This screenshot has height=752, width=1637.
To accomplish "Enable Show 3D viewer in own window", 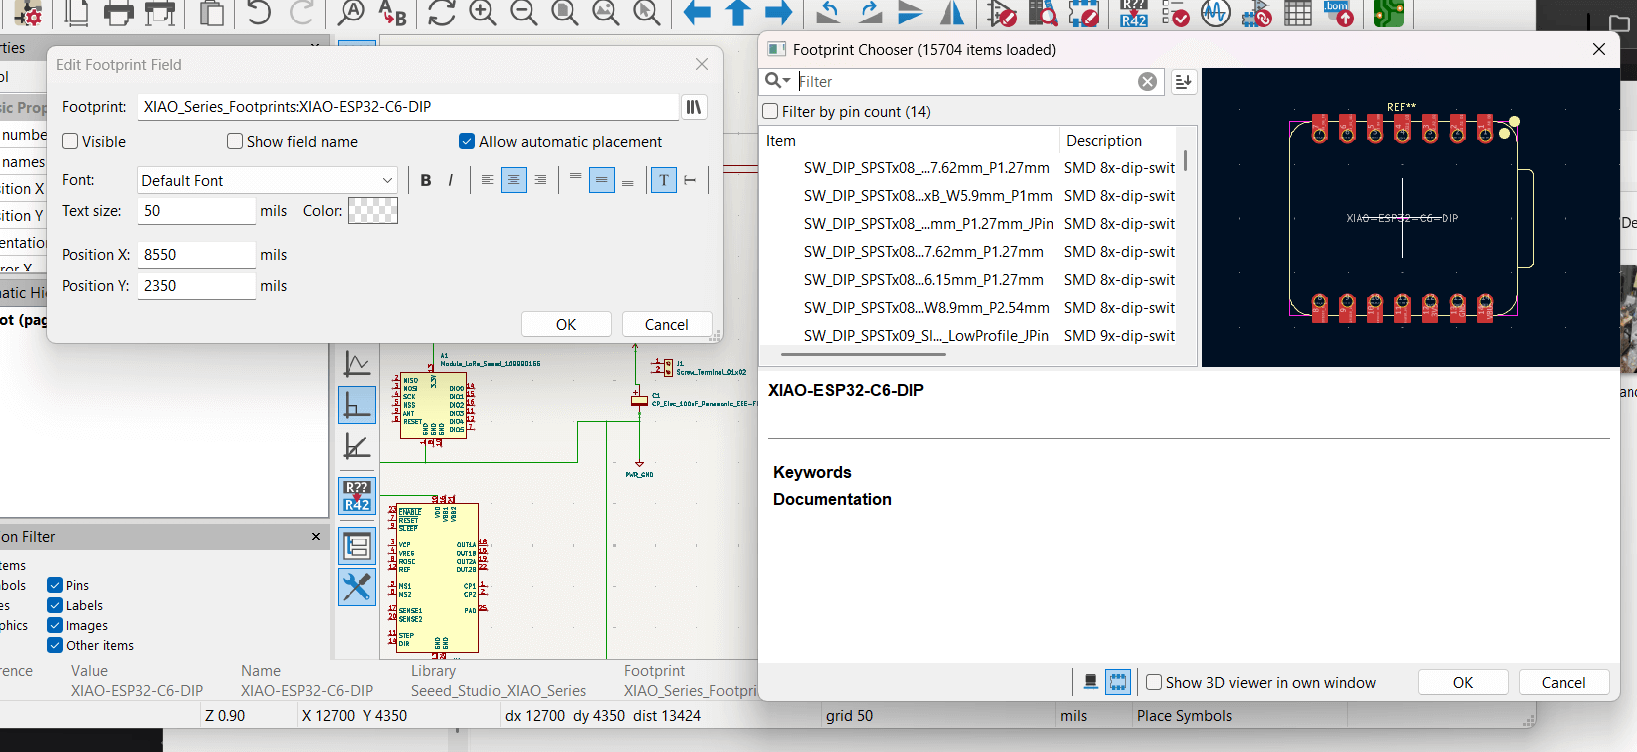I will tap(1154, 682).
